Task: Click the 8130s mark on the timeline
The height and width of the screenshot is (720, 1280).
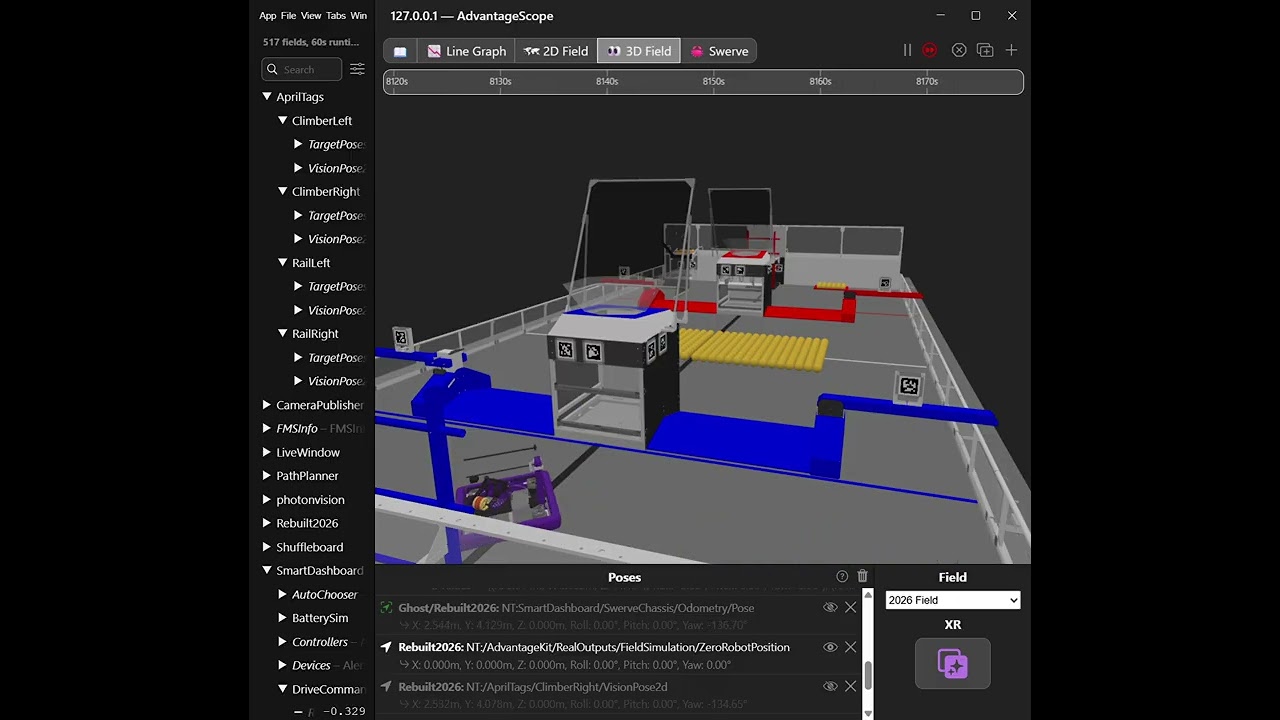Action: tap(500, 81)
